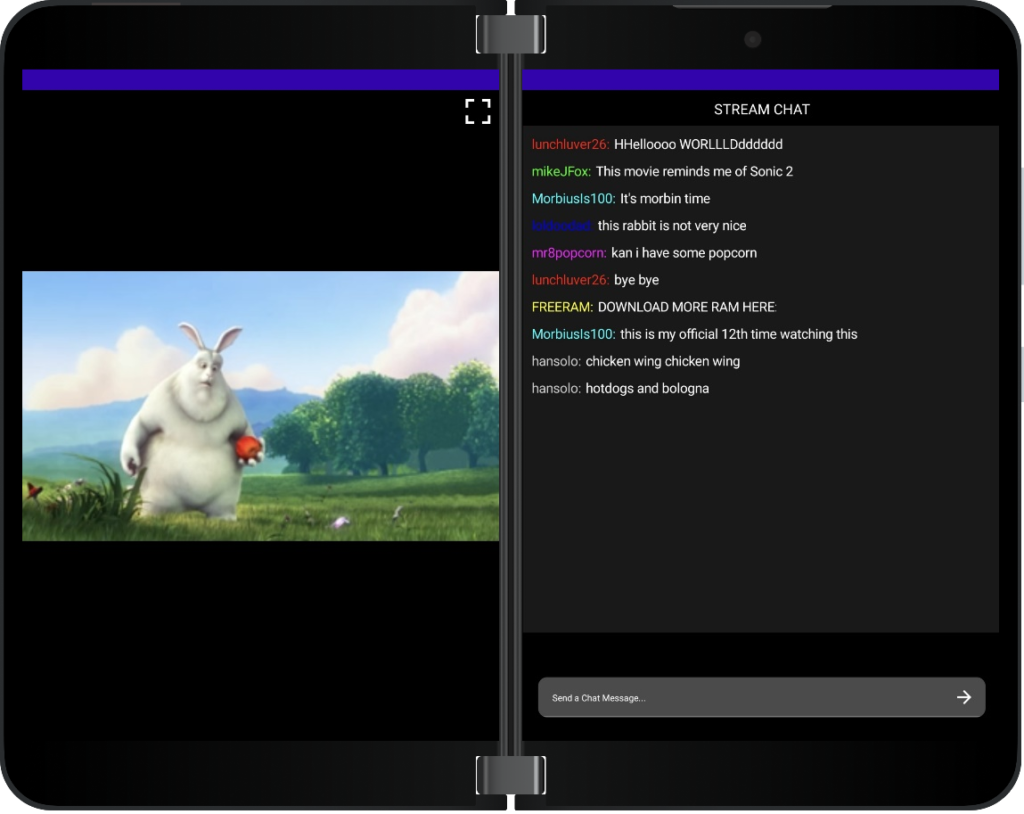Screen dimensions: 1024x814
Task: Click the official 12th time watching message
Action: [738, 334]
